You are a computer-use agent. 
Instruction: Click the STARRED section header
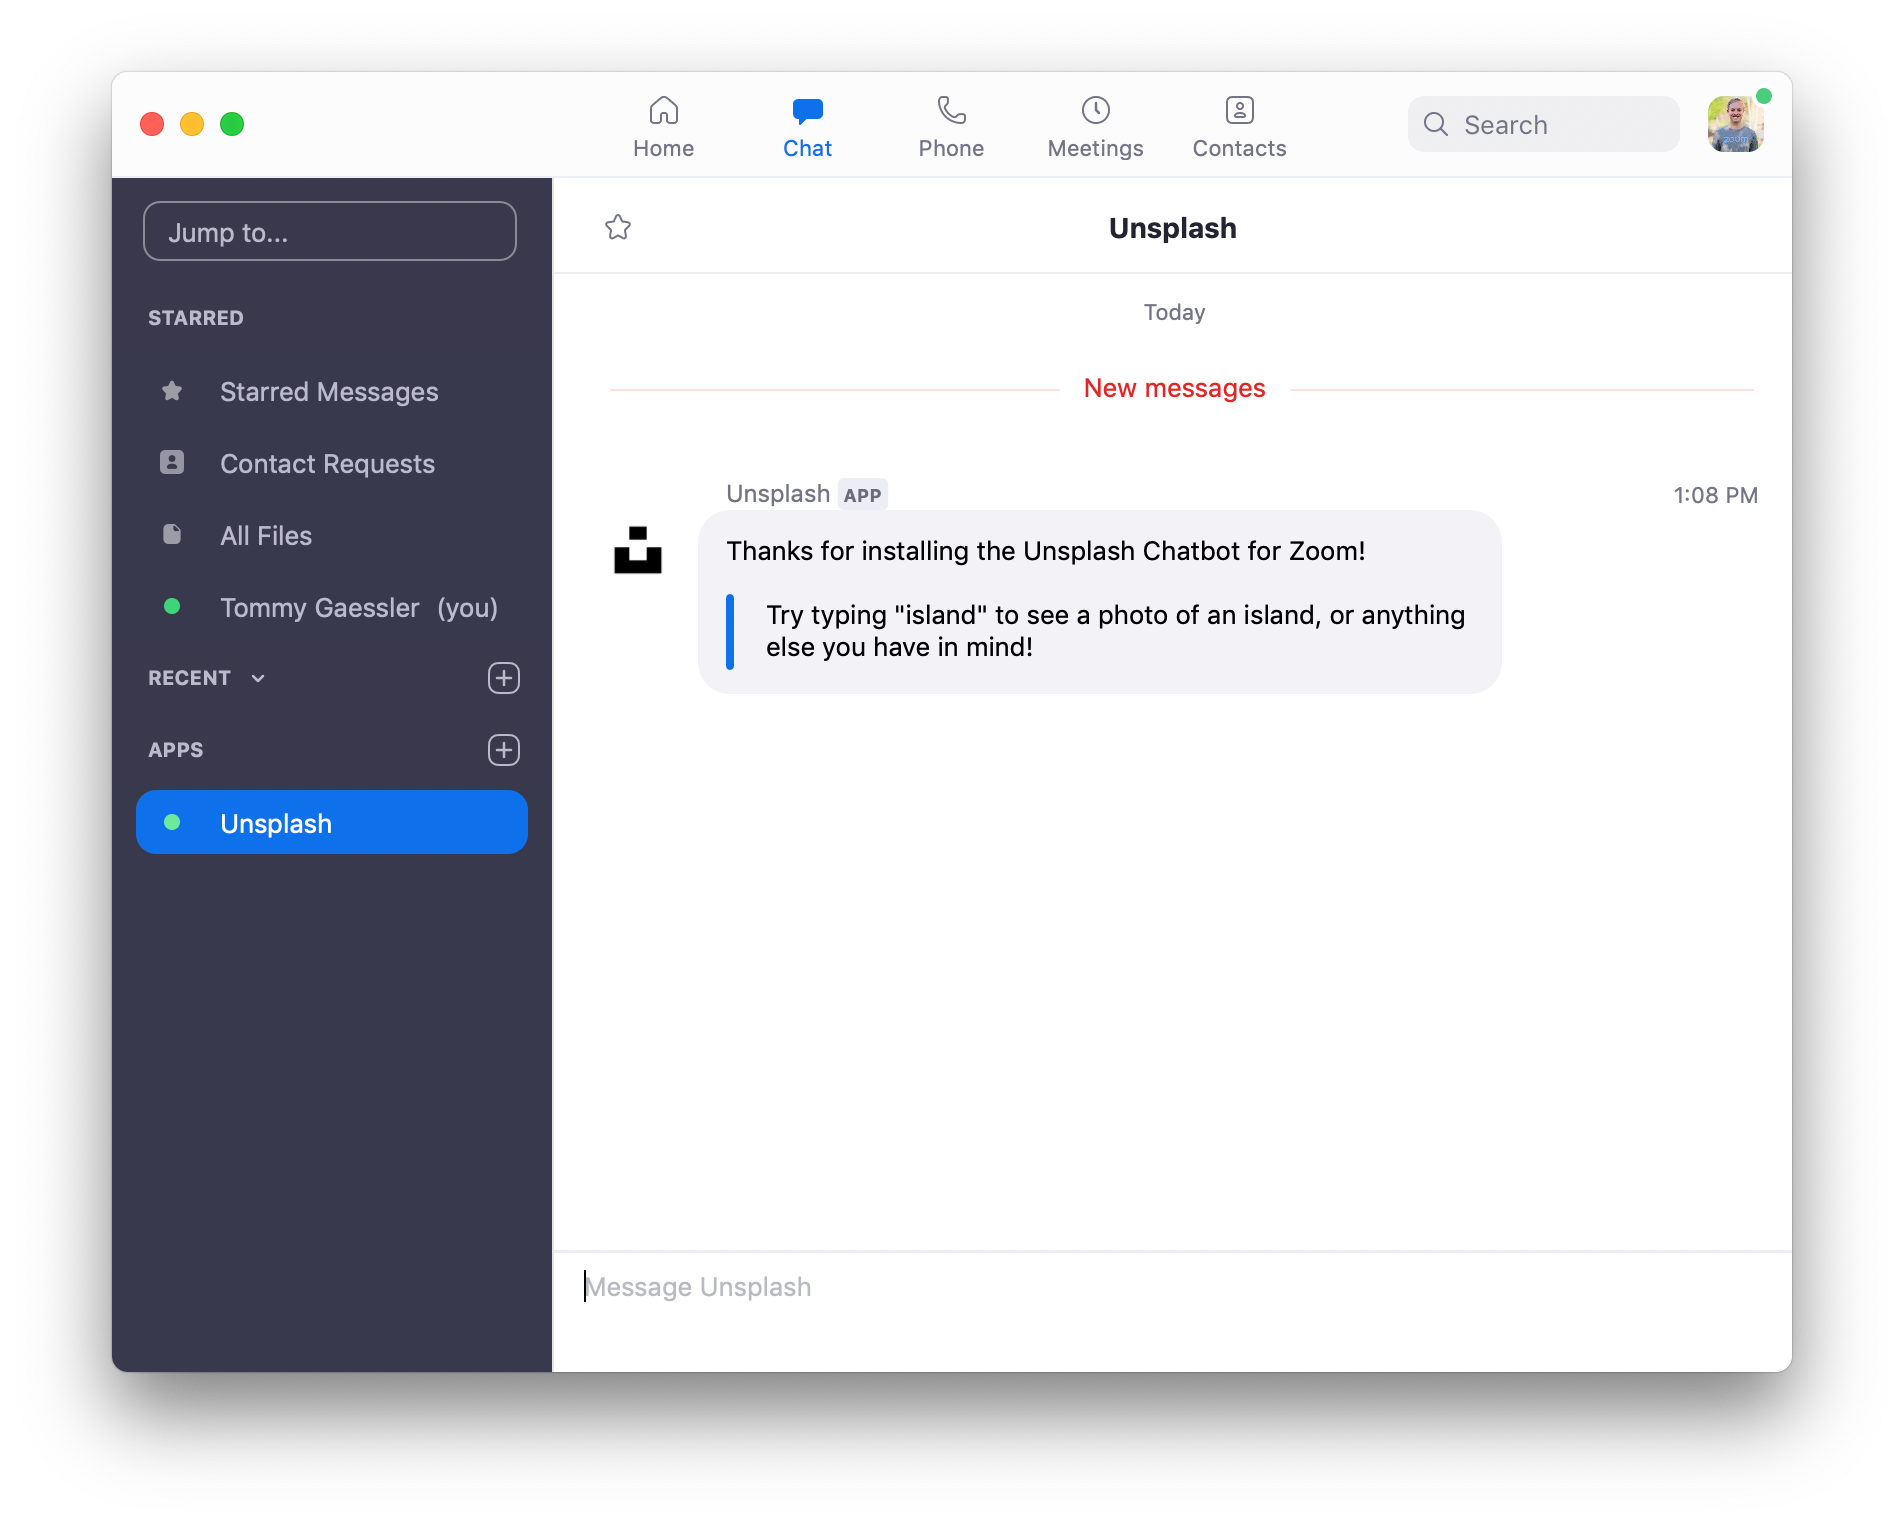click(x=196, y=318)
